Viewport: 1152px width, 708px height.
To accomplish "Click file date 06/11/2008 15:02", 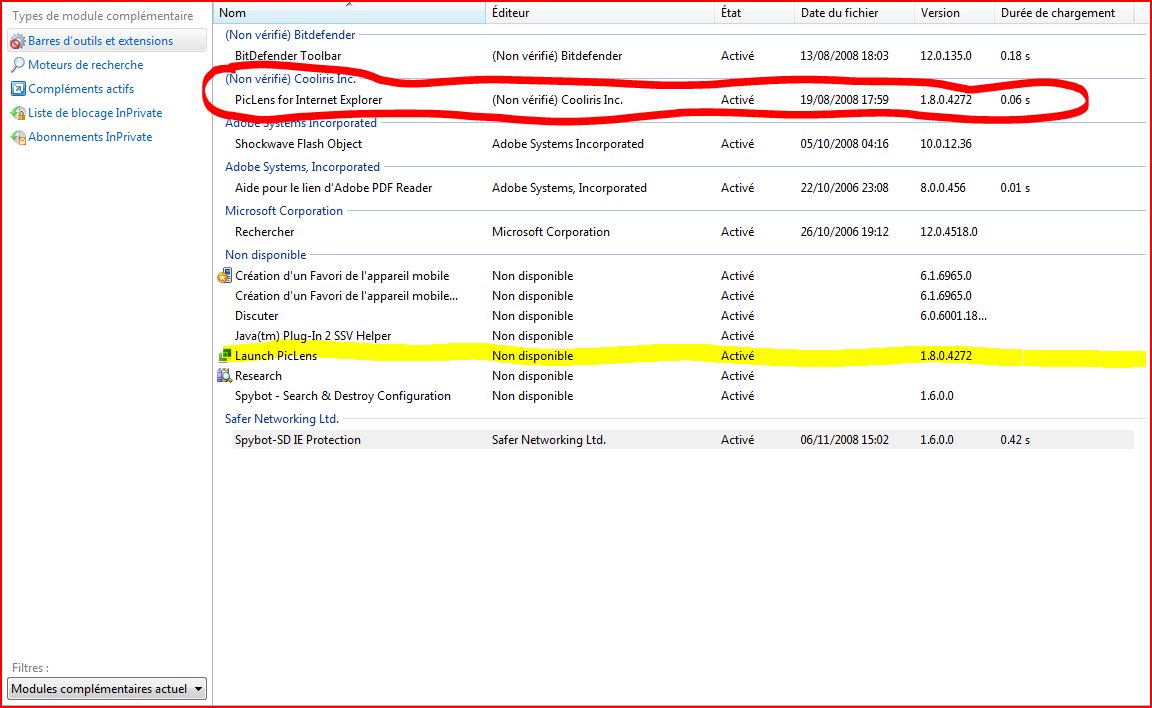I will tap(844, 440).
